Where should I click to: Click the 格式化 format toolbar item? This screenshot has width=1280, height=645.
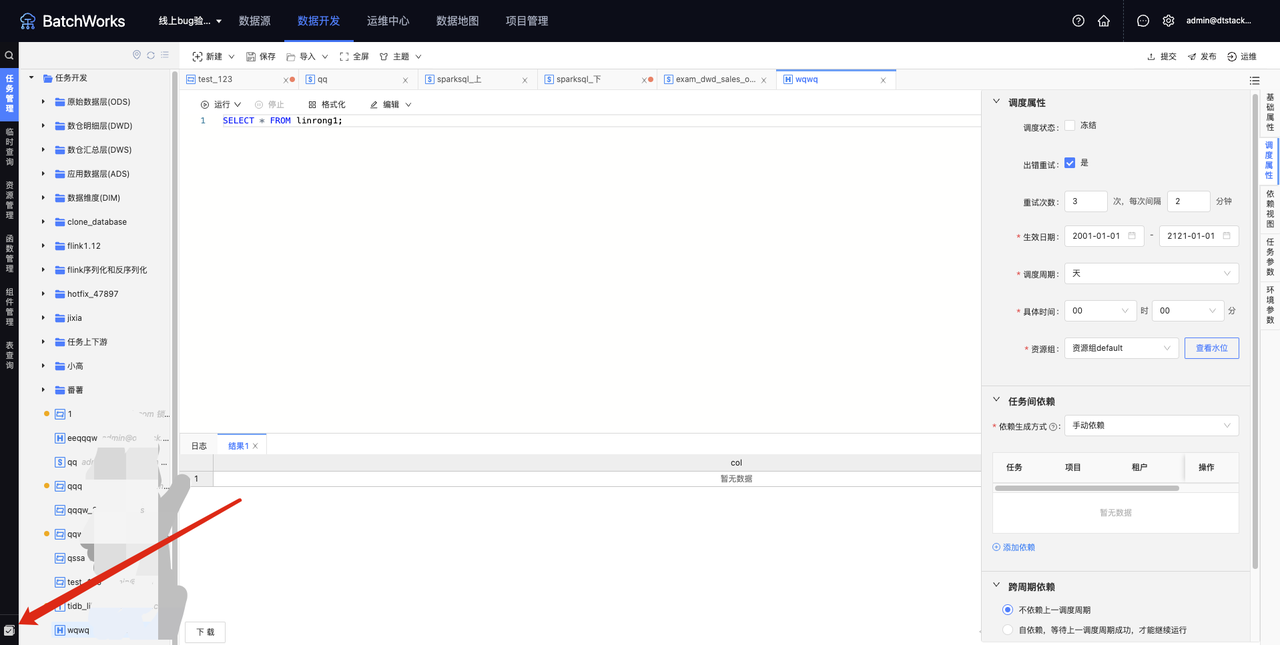327,104
